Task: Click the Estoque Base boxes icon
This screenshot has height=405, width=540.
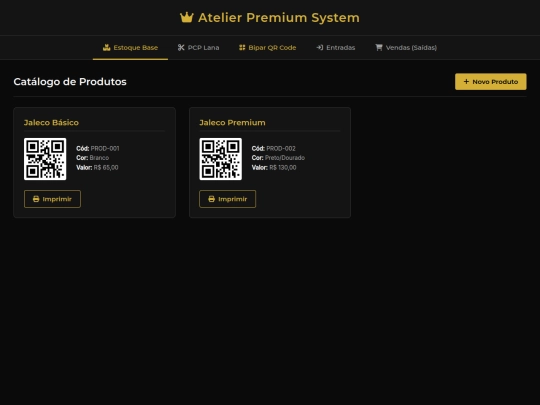Action: point(106,48)
